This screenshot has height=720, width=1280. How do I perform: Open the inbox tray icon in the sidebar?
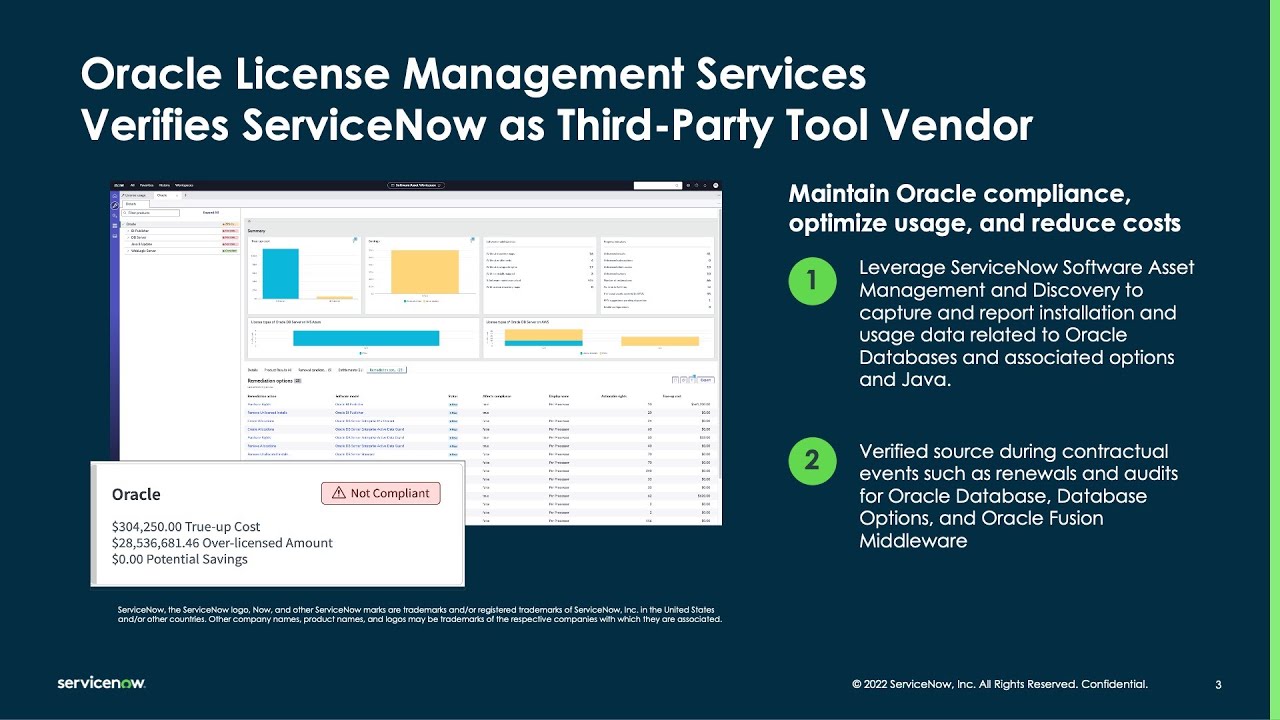[115, 236]
